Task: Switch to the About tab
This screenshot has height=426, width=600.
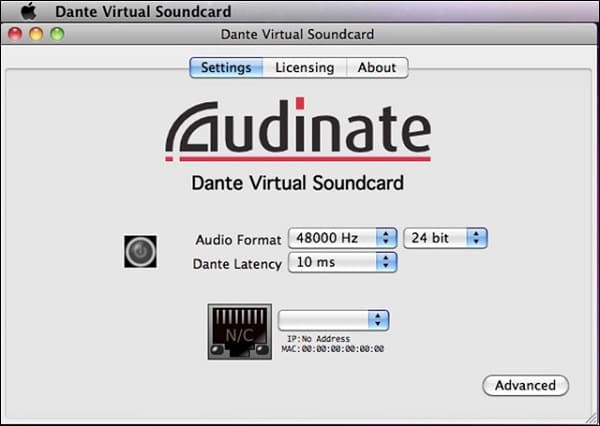Action: [x=377, y=68]
